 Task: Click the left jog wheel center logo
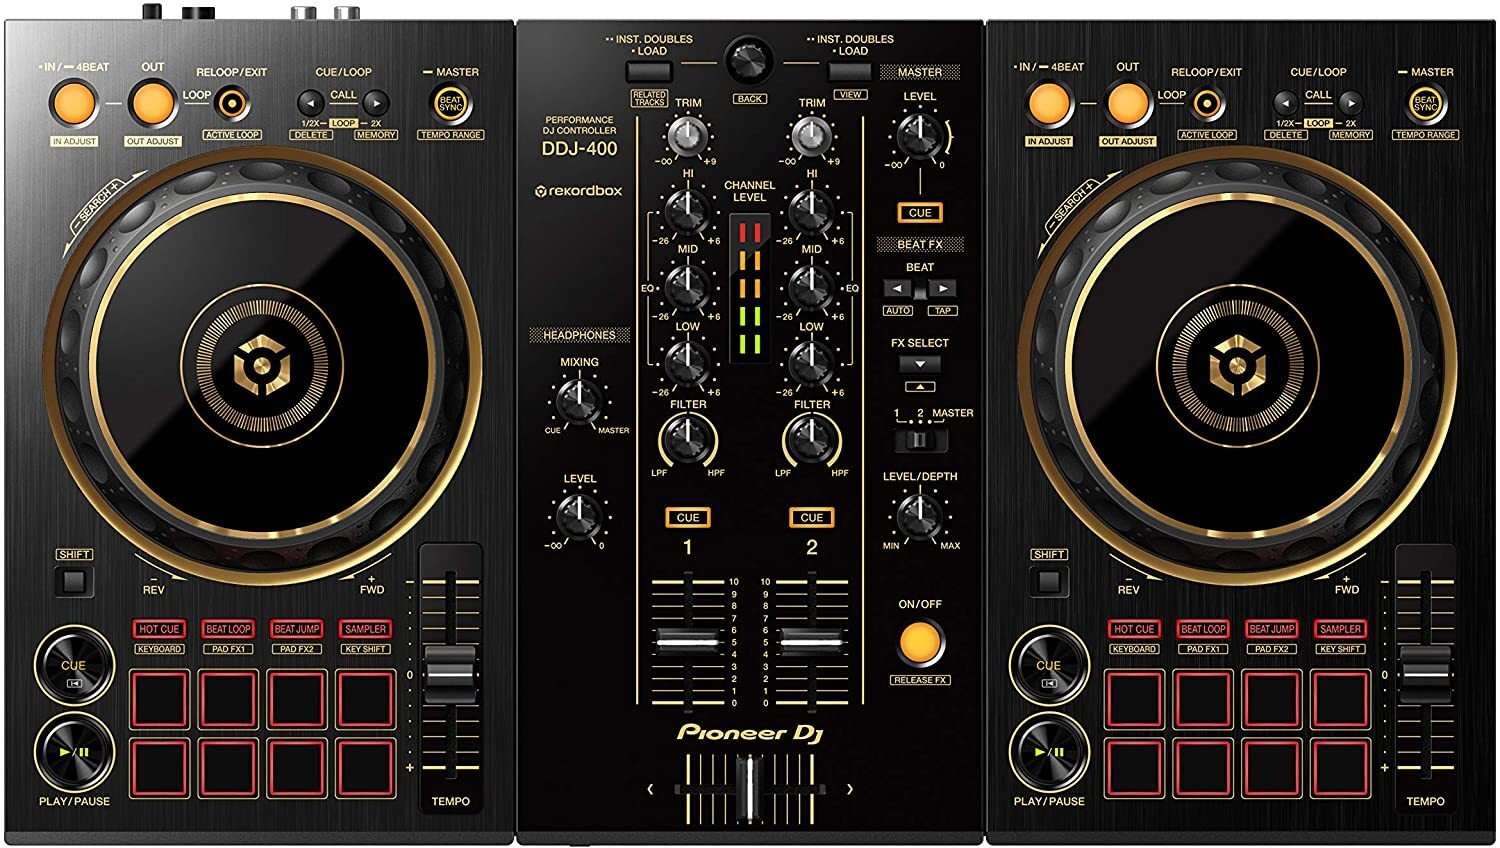(x=262, y=366)
